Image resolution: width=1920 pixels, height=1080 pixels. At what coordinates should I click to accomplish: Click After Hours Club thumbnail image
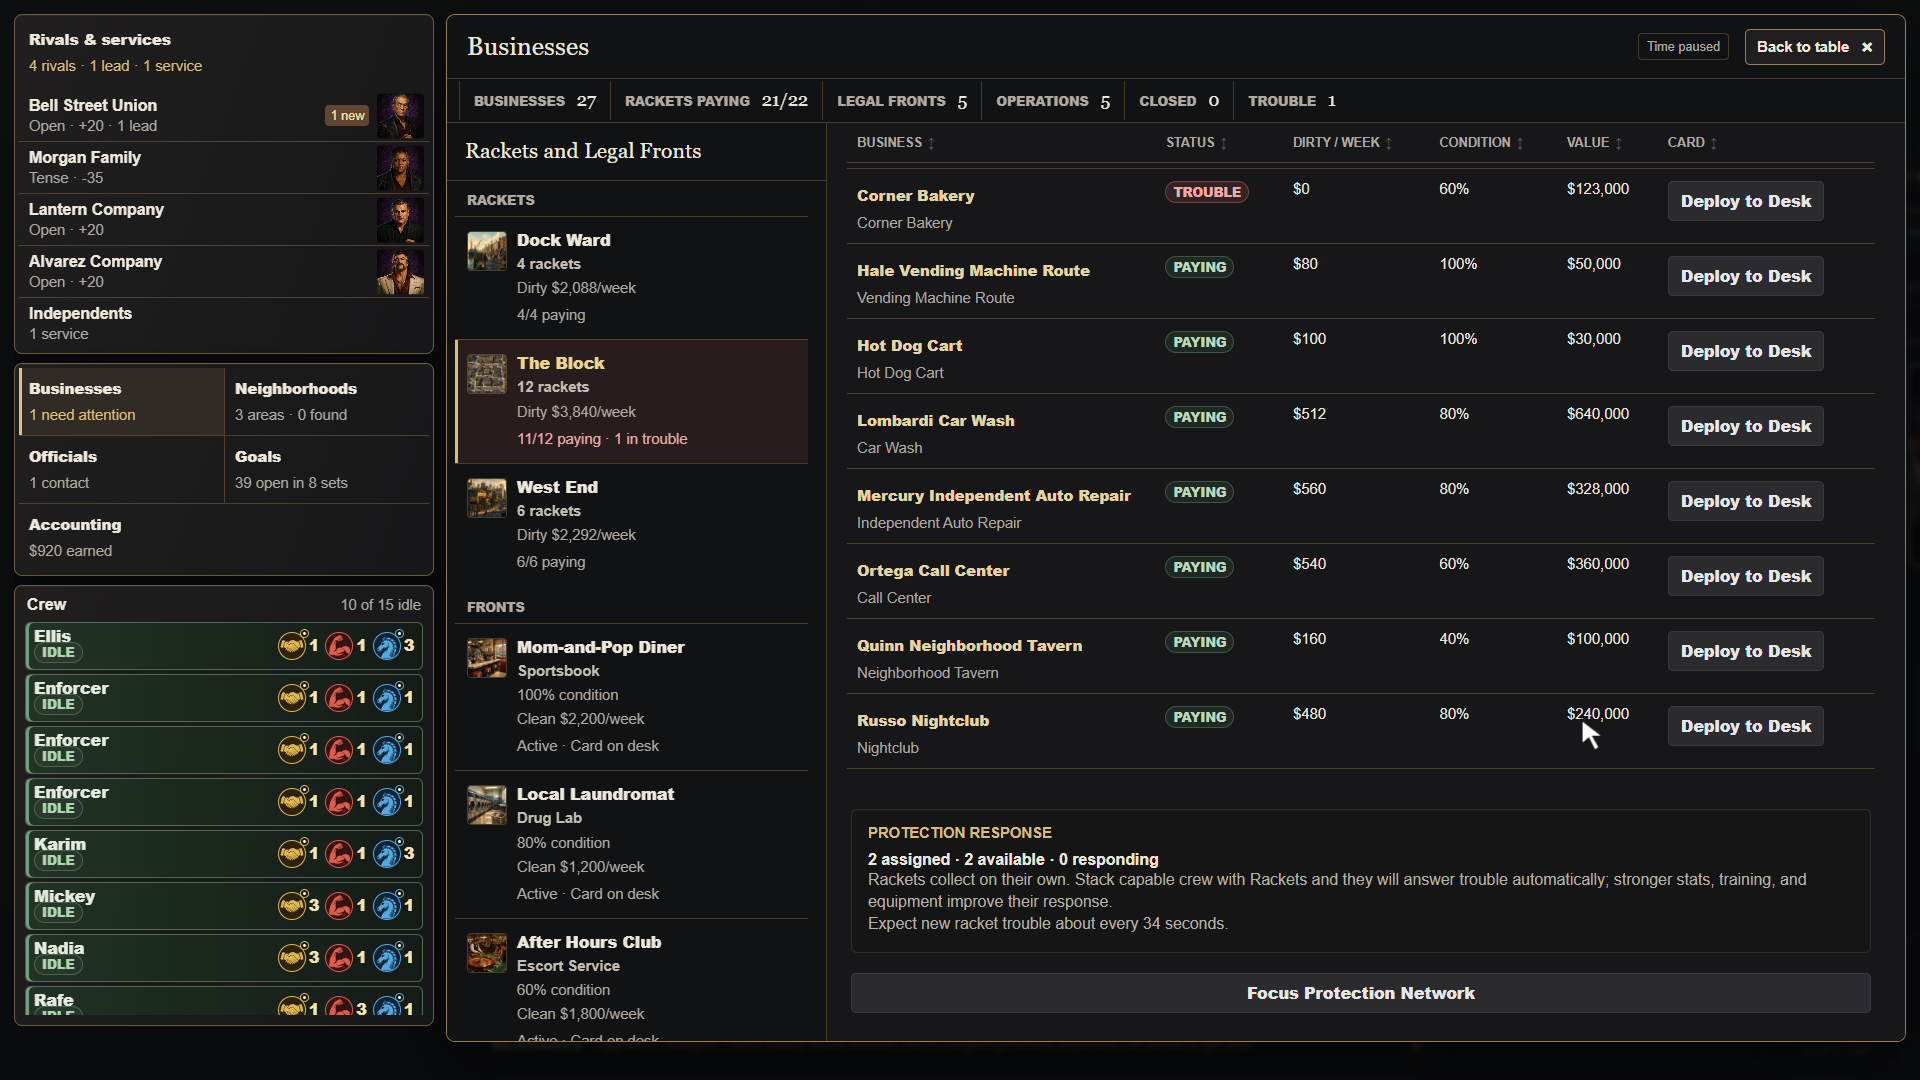click(487, 953)
